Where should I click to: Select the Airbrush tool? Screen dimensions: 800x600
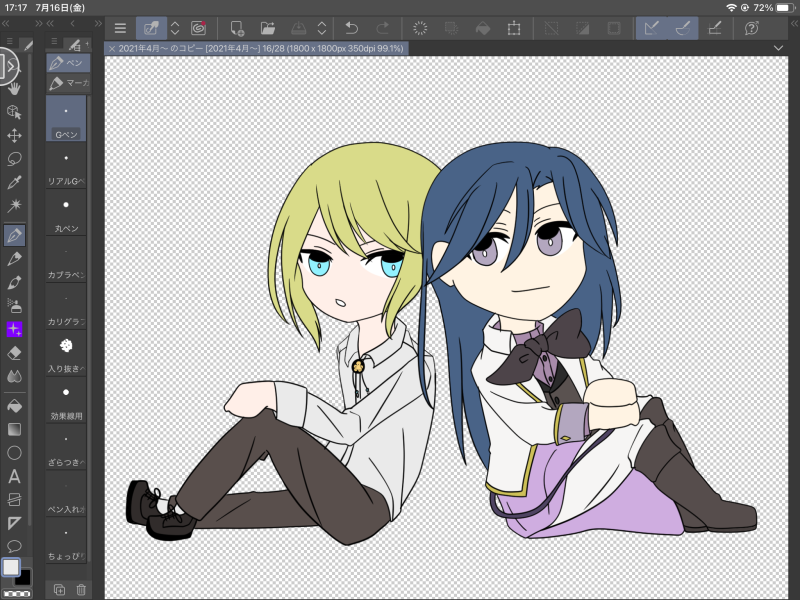tap(14, 306)
